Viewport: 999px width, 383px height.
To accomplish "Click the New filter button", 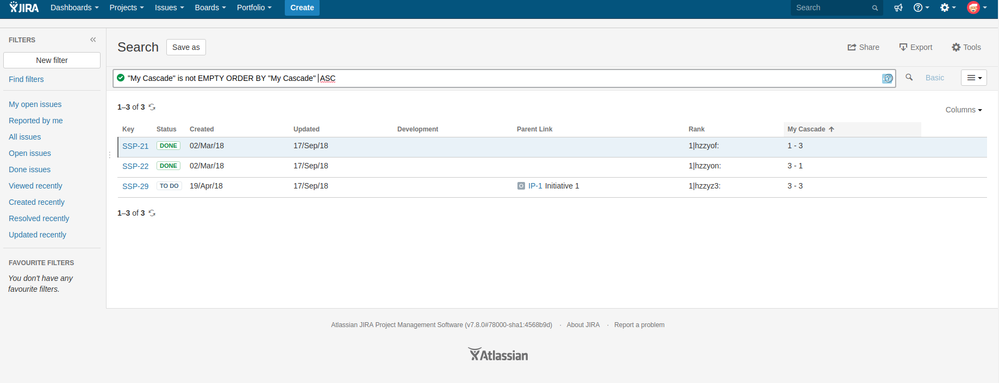I will click(52, 61).
